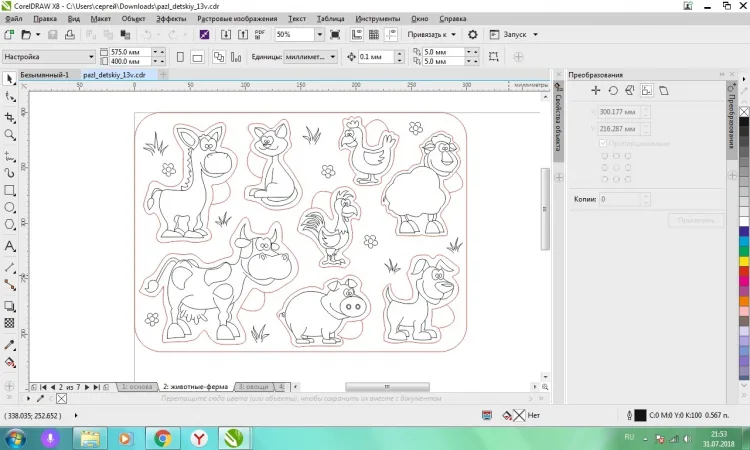Image resolution: width=750 pixels, height=450 pixels.
Task: Open Chrome from the taskbar
Action: (x=163, y=438)
